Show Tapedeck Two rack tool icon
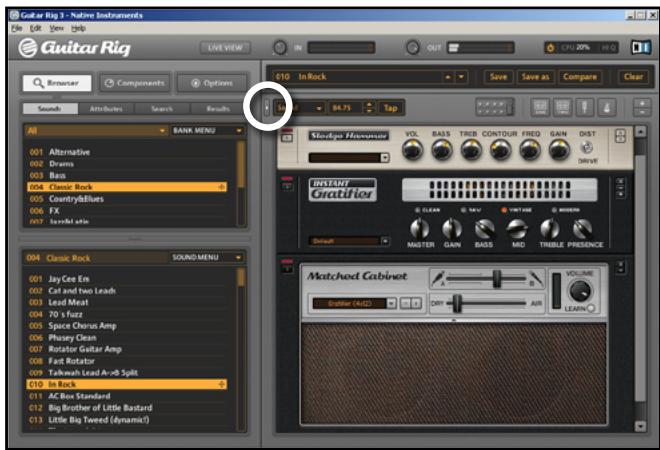660x450 pixels. click(x=562, y=108)
